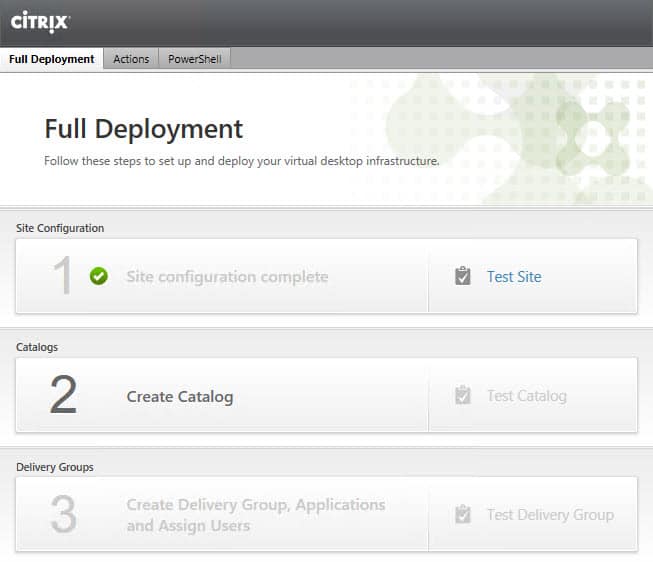The height and width of the screenshot is (562, 653).
Task: Click the Delivery Groups section label
Action: click(55, 467)
